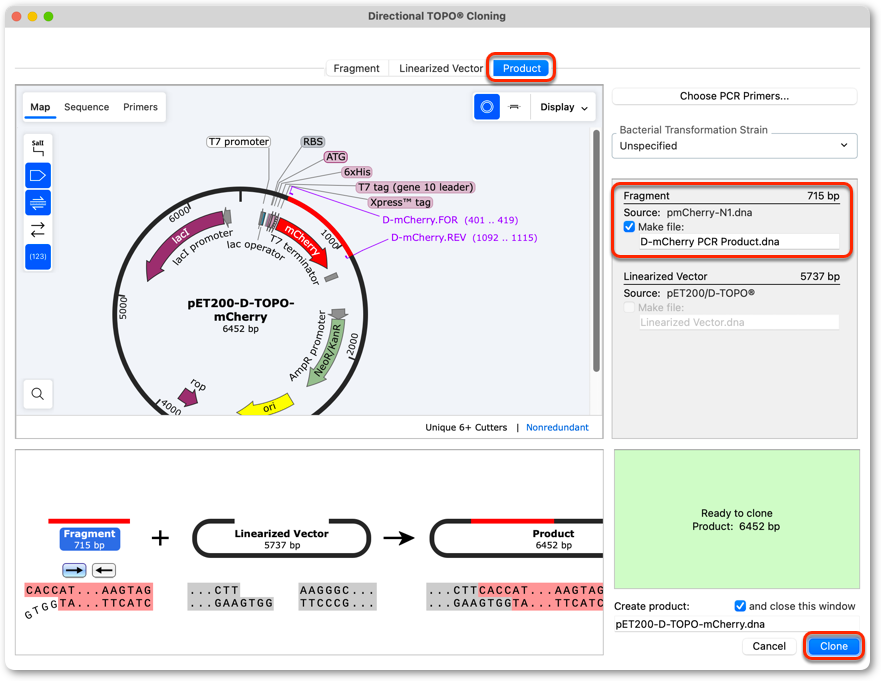Switch to the Fragment tab
881x681 pixels.
pyautogui.click(x=356, y=68)
